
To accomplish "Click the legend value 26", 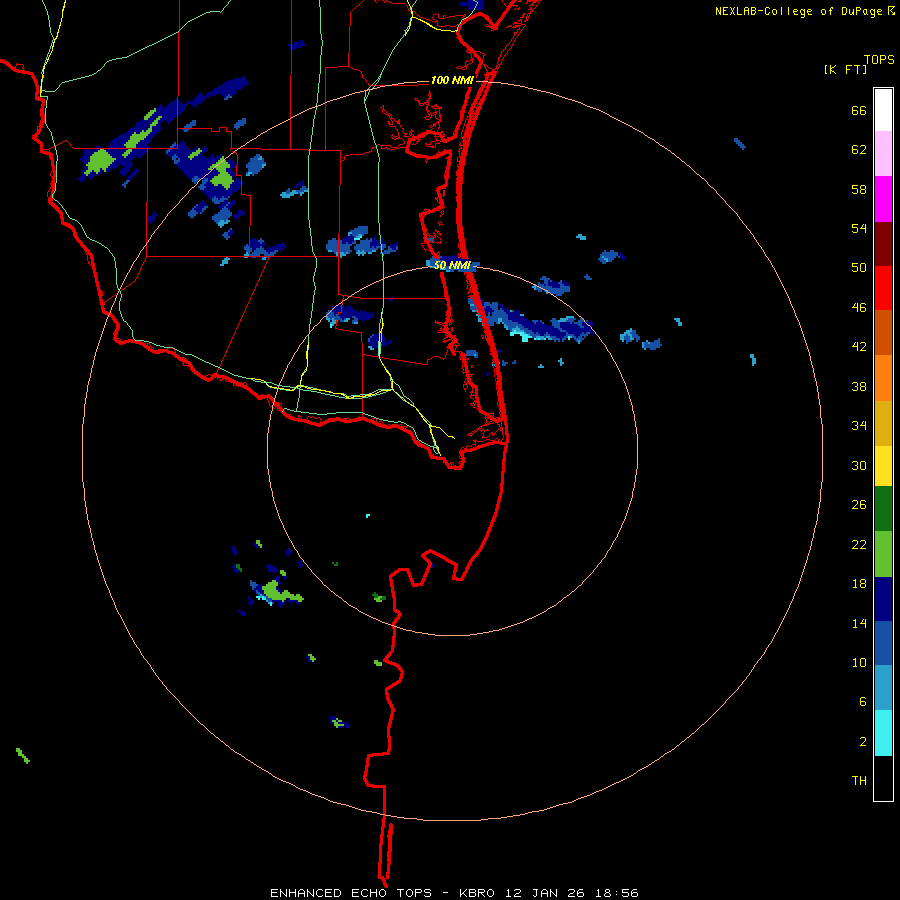I will click(859, 505).
